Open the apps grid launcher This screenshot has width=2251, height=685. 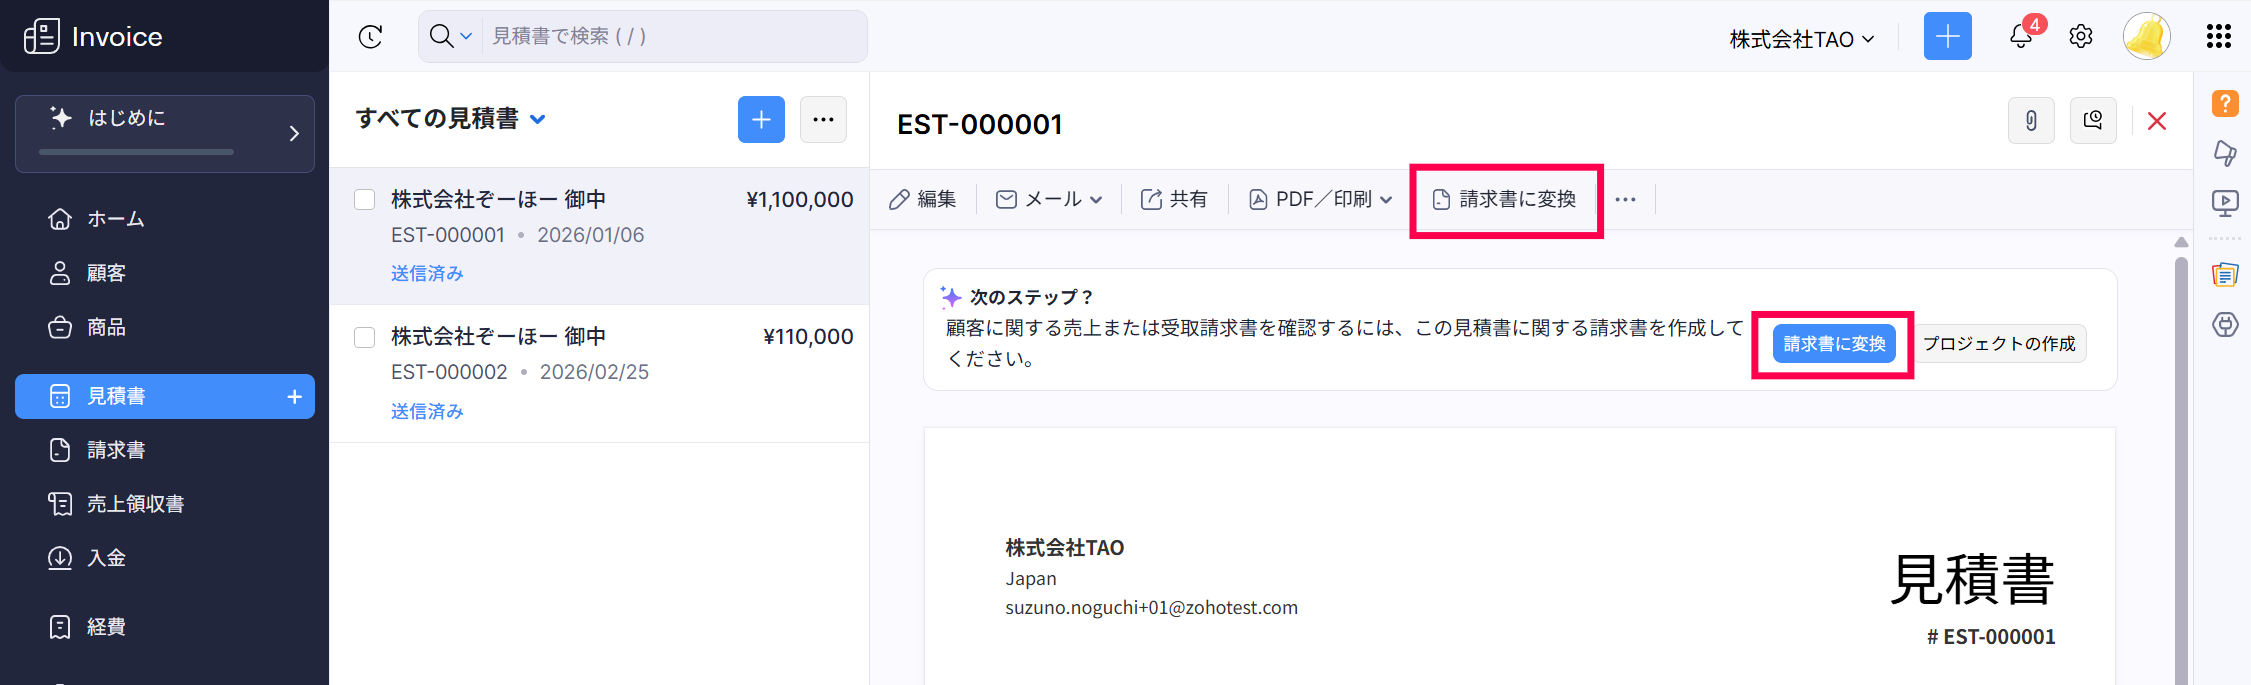coord(2218,37)
